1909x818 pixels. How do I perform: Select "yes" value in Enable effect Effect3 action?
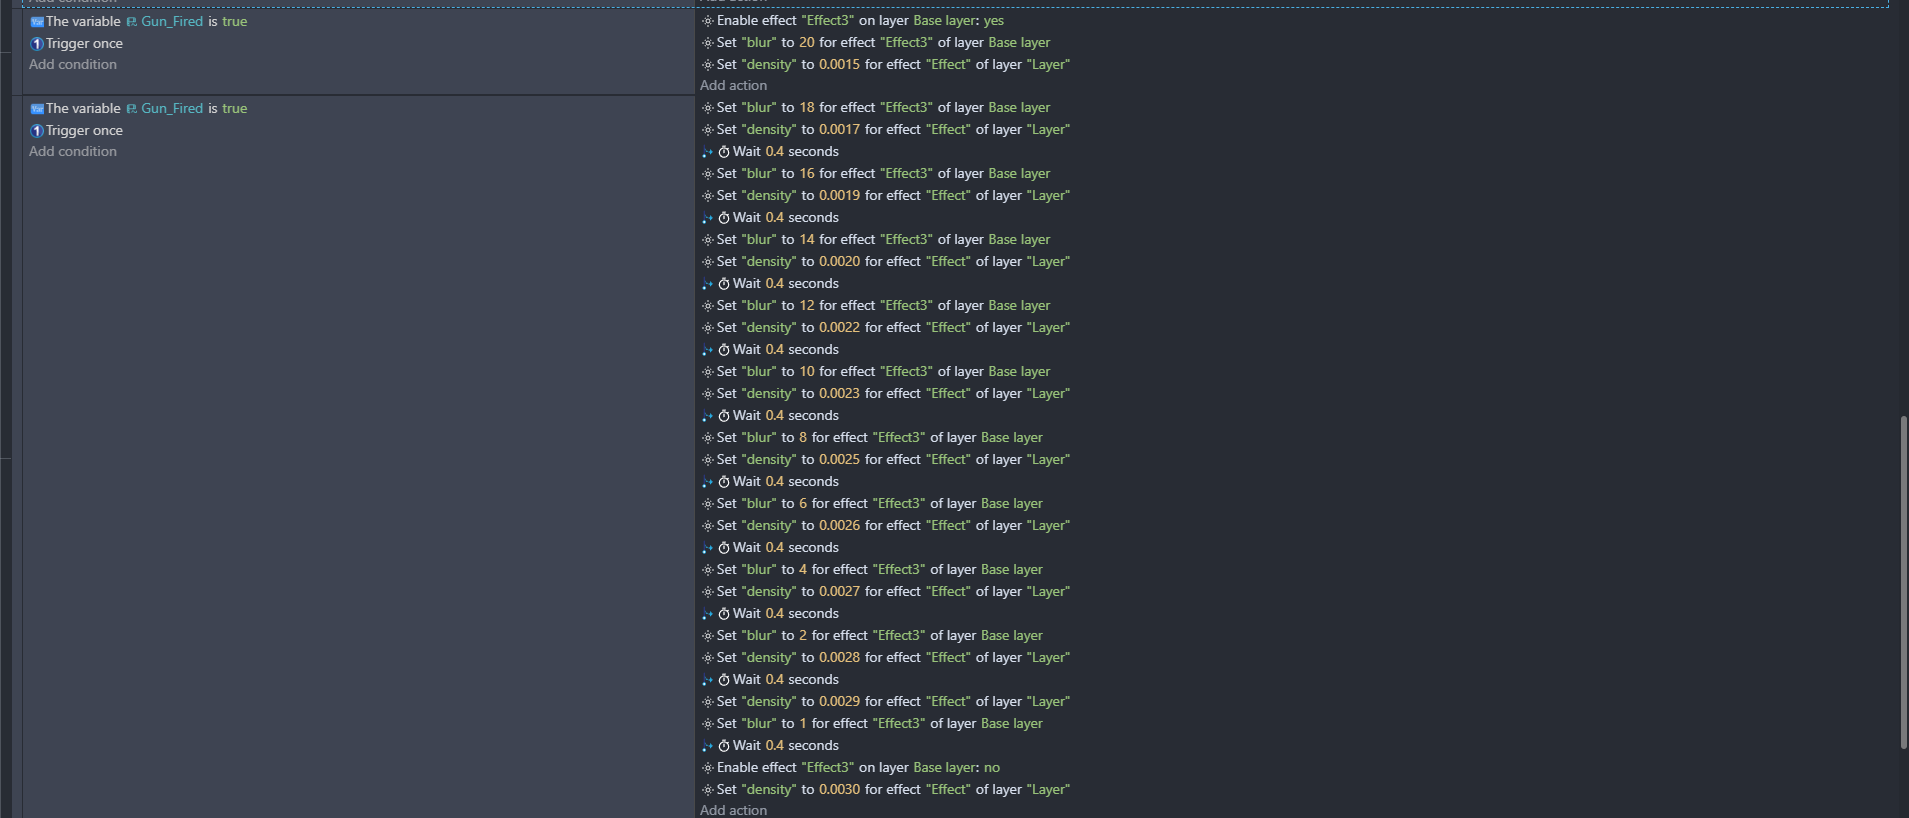(x=994, y=21)
